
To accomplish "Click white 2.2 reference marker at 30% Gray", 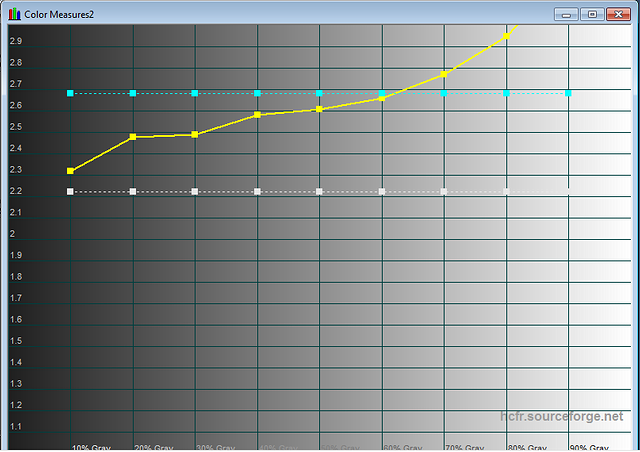I will click(x=195, y=191).
